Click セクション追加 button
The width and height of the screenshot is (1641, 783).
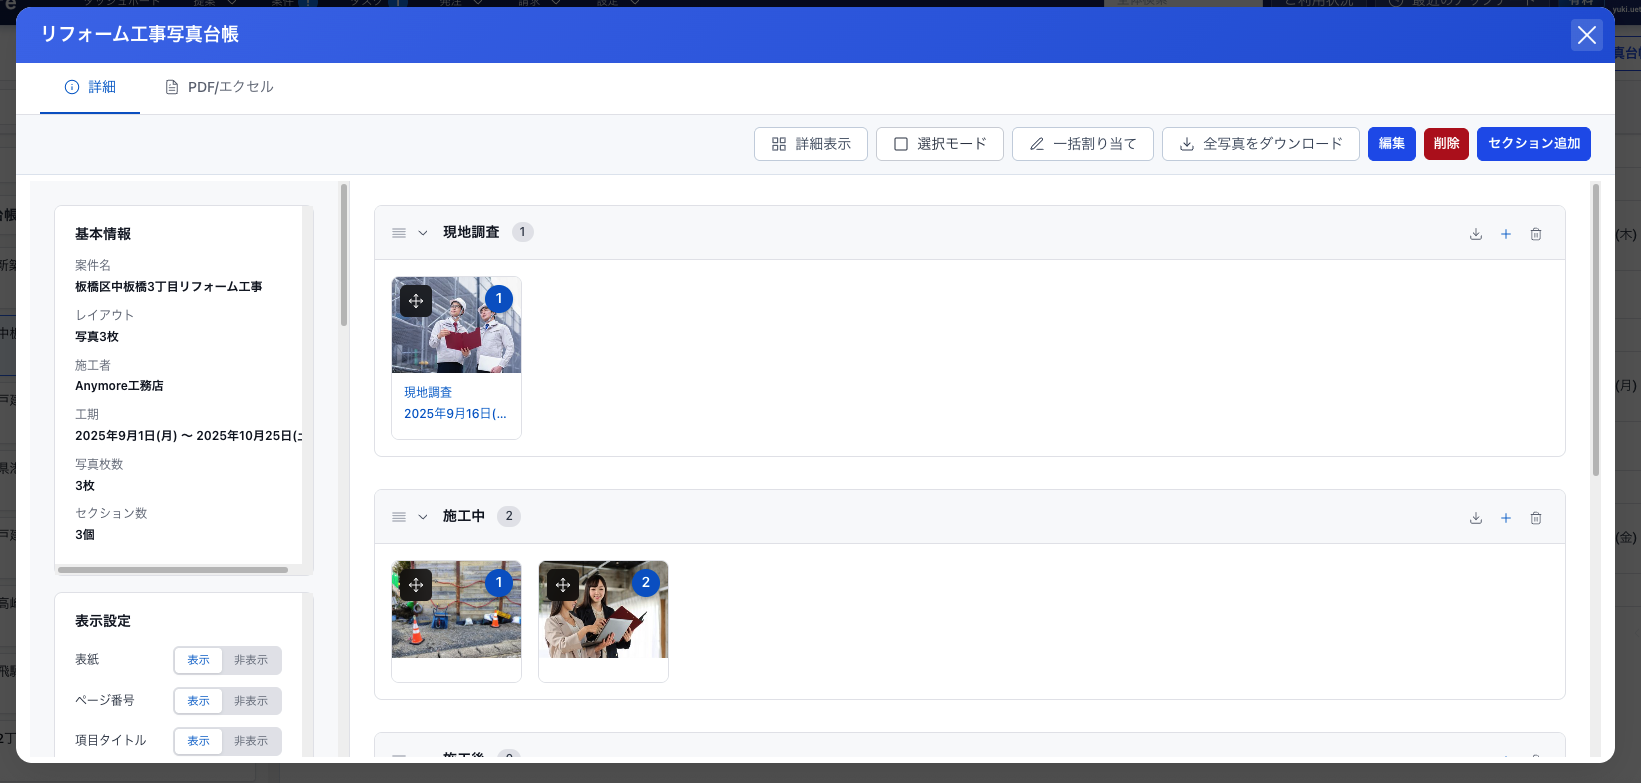pos(1534,144)
